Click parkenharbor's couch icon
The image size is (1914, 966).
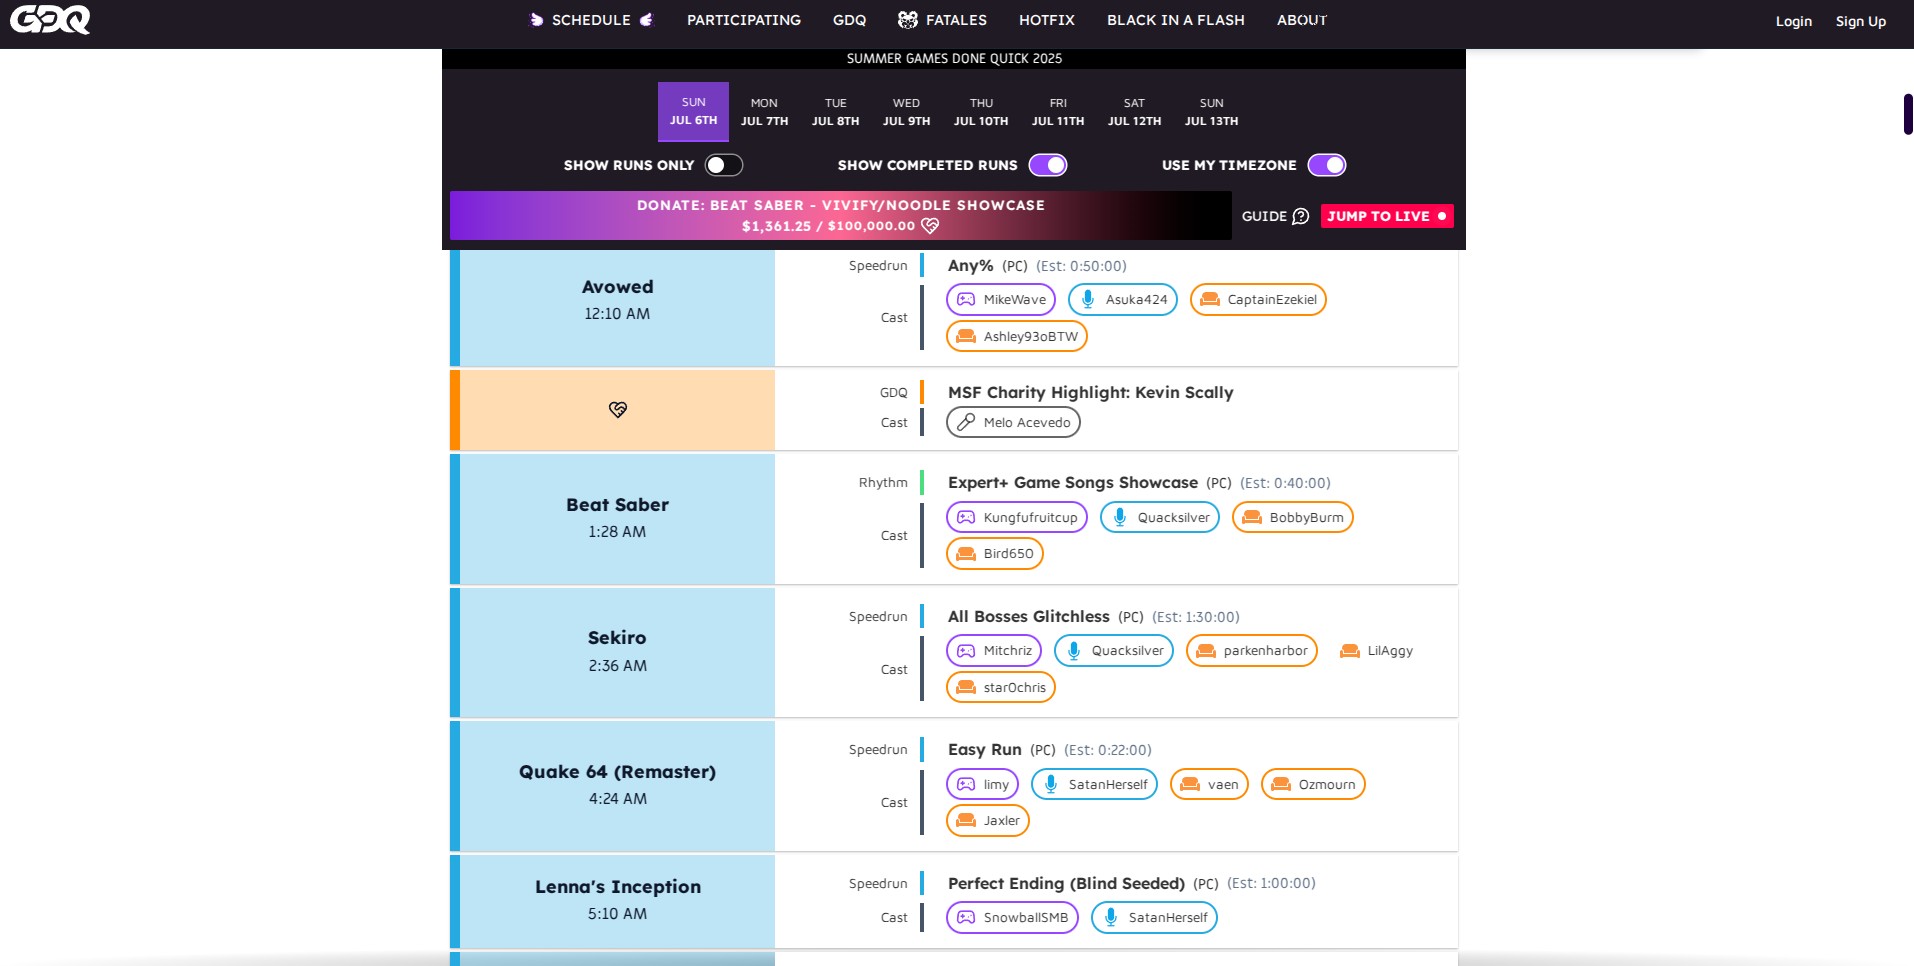coord(1206,651)
